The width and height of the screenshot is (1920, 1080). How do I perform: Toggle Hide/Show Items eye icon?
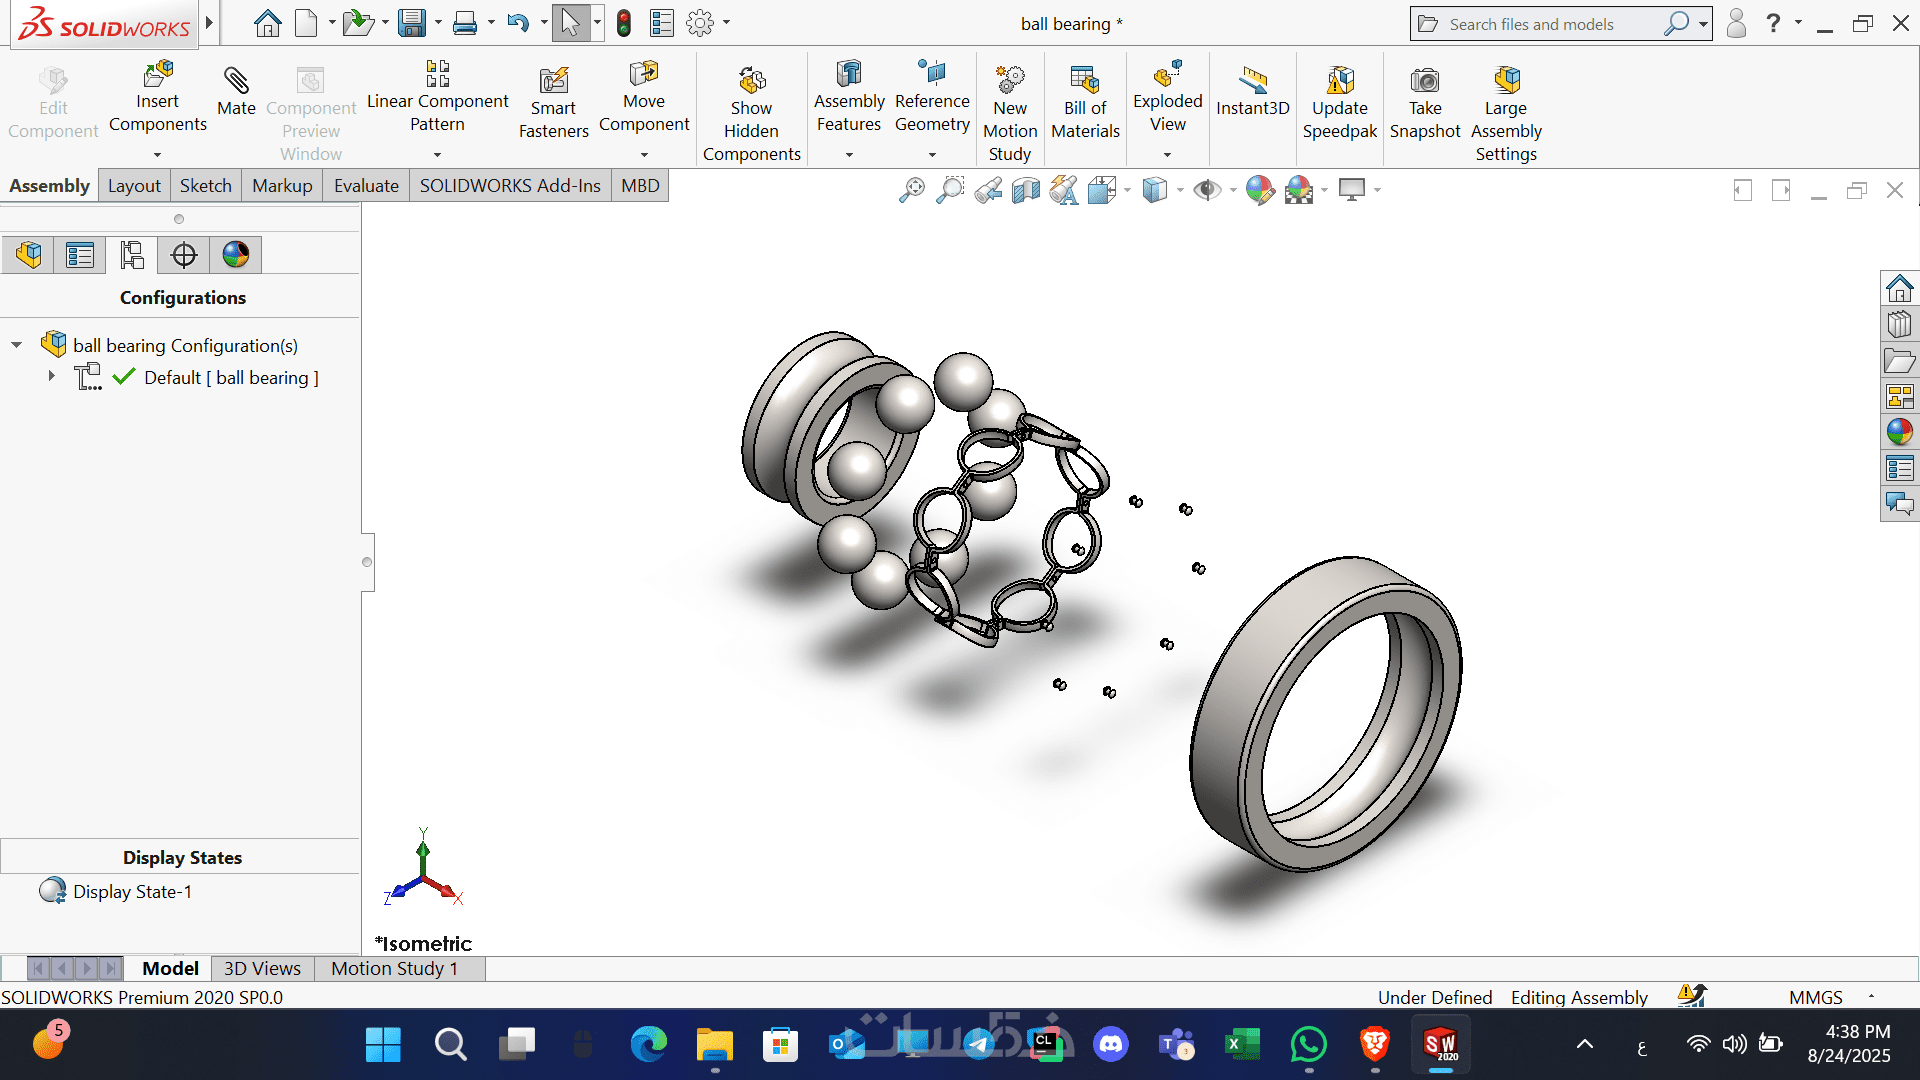click(1207, 190)
